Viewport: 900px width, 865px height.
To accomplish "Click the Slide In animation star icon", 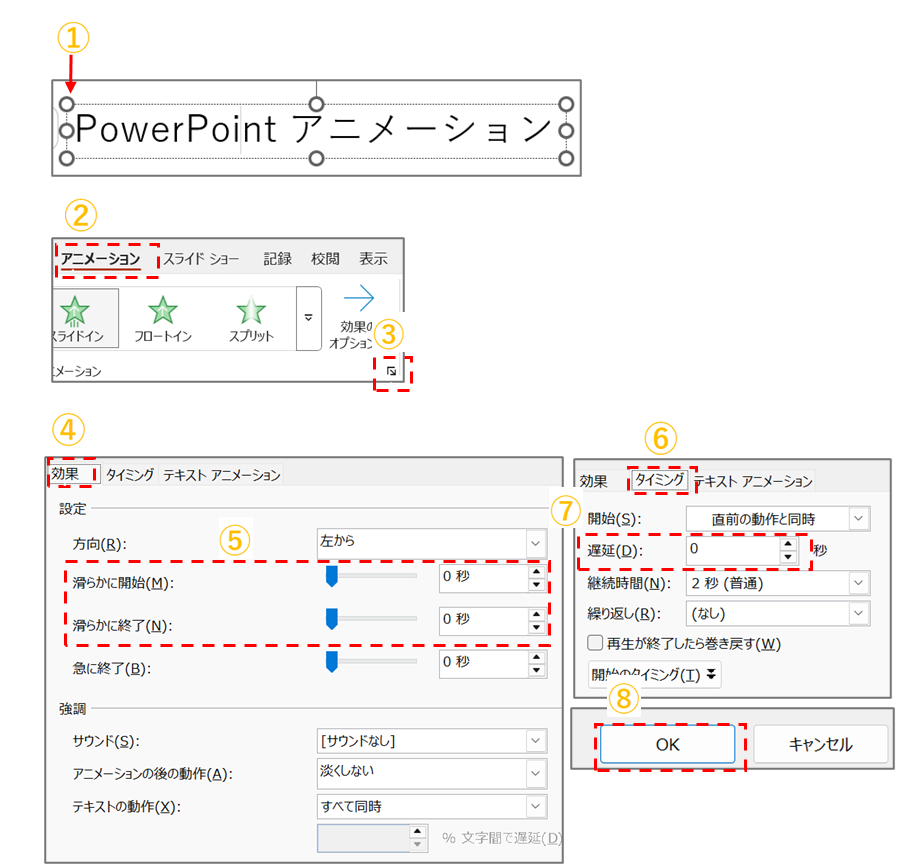I will (77, 310).
